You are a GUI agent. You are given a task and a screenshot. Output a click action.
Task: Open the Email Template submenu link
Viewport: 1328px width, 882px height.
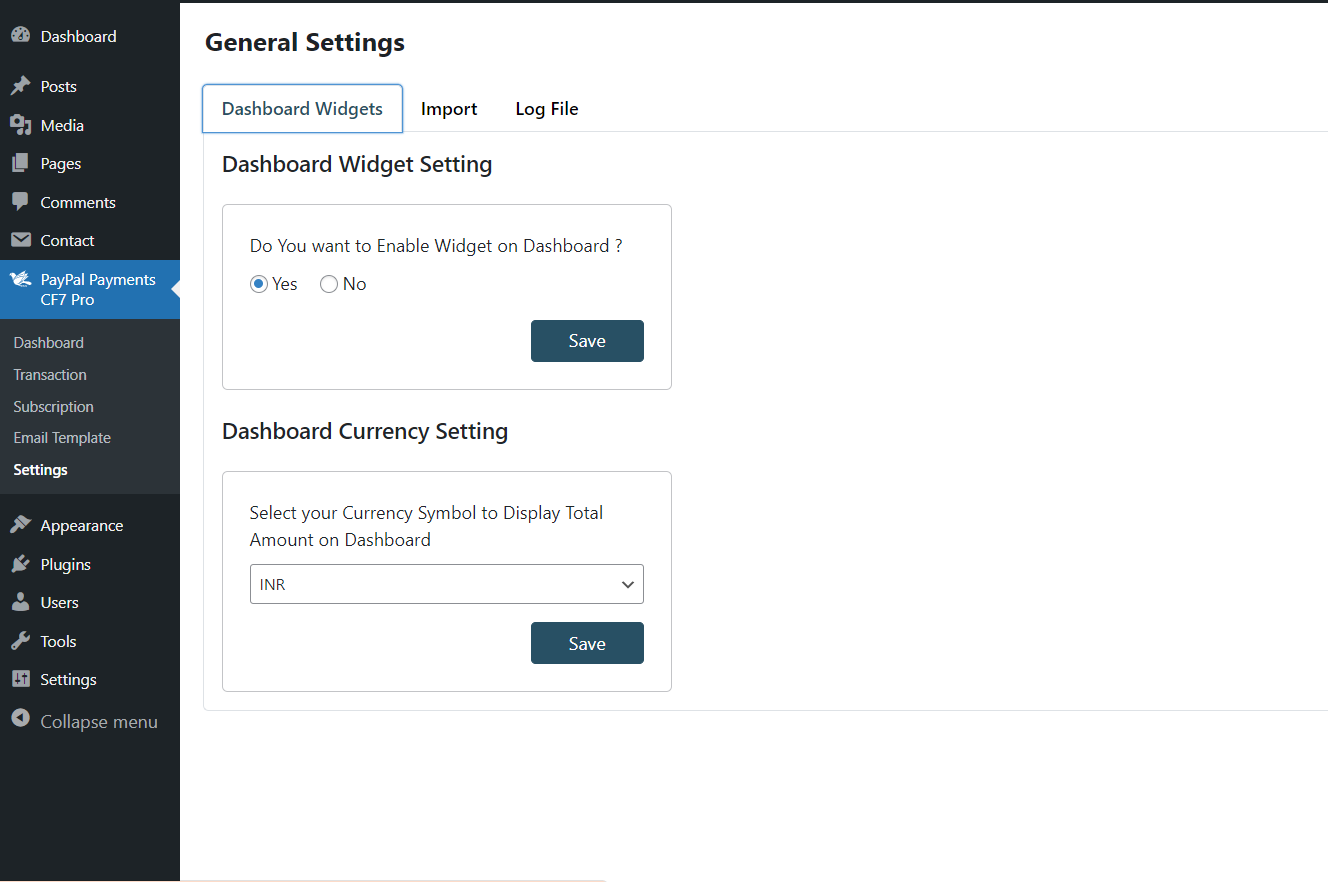(x=62, y=438)
